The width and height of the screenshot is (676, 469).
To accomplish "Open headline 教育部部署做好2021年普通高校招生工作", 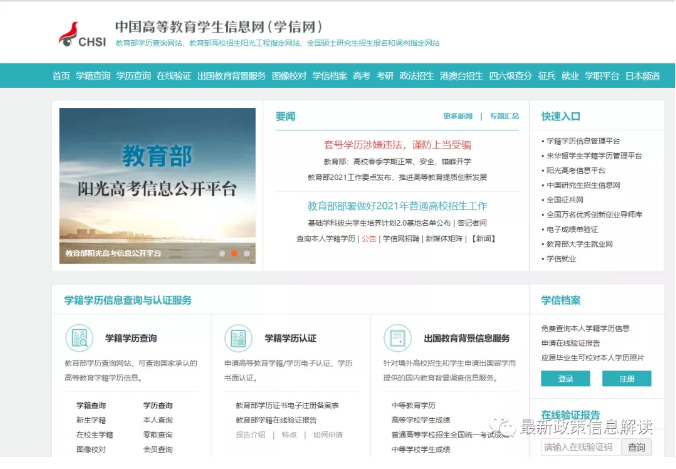I will click(x=397, y=206).
